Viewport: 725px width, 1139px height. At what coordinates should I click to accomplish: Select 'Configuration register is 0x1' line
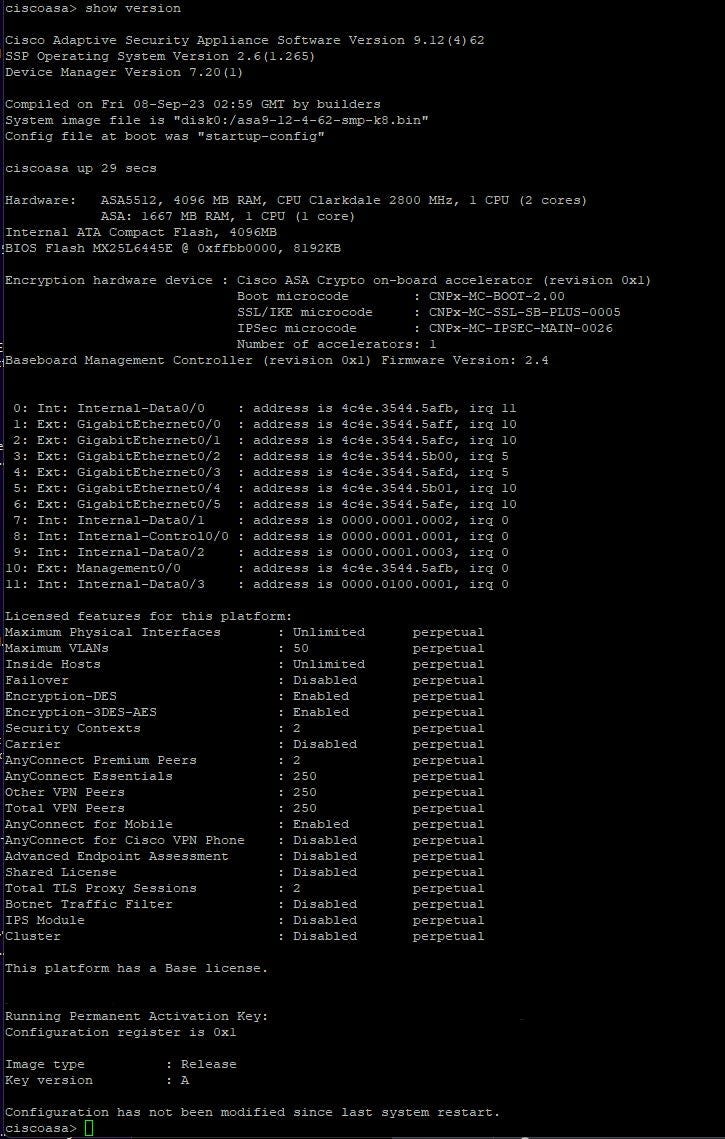click(121, 1031)
